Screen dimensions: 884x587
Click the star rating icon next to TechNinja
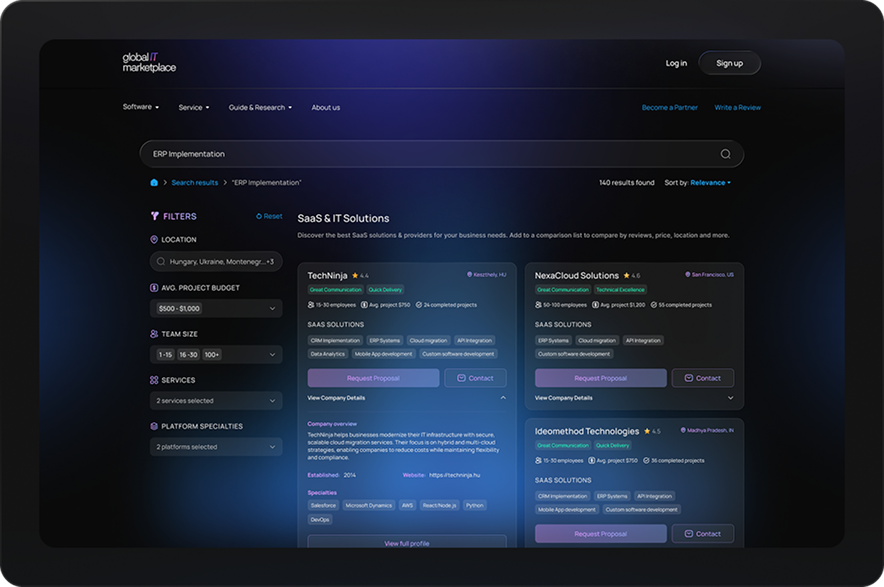tap(355, 275)
